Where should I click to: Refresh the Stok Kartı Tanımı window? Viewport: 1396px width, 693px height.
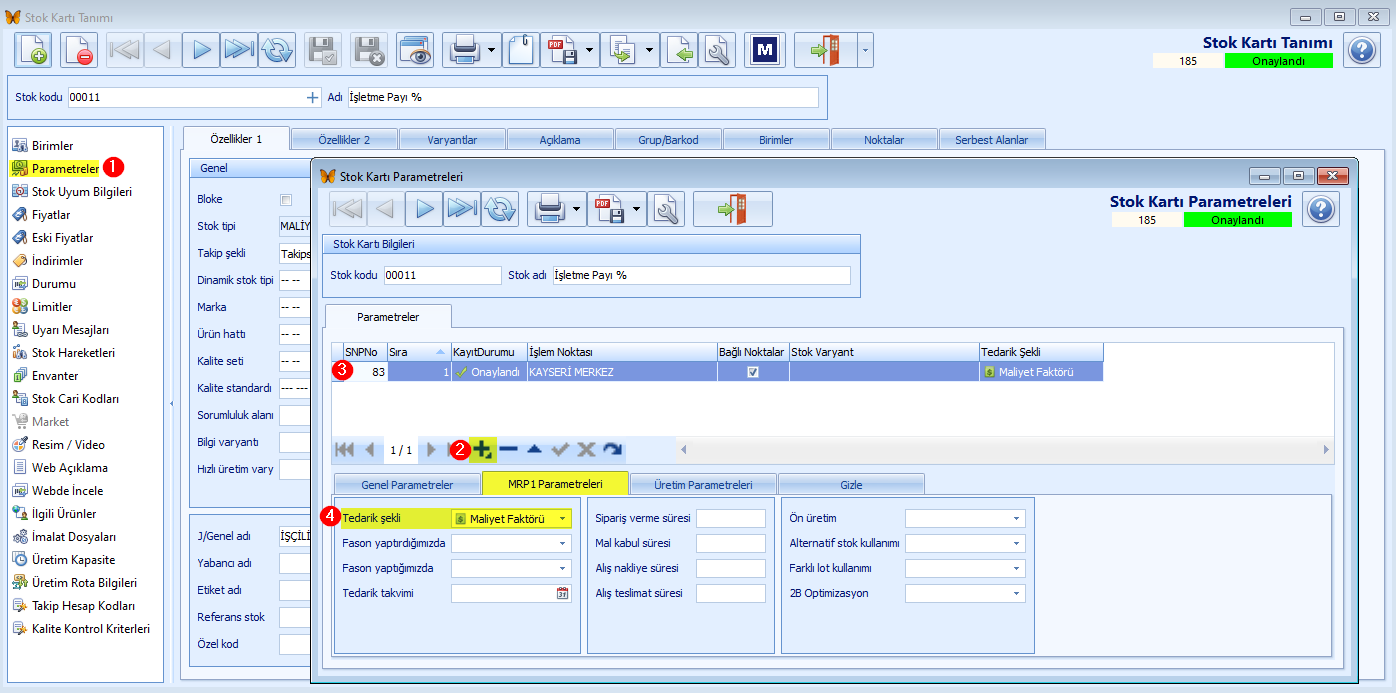click(277, 50)
